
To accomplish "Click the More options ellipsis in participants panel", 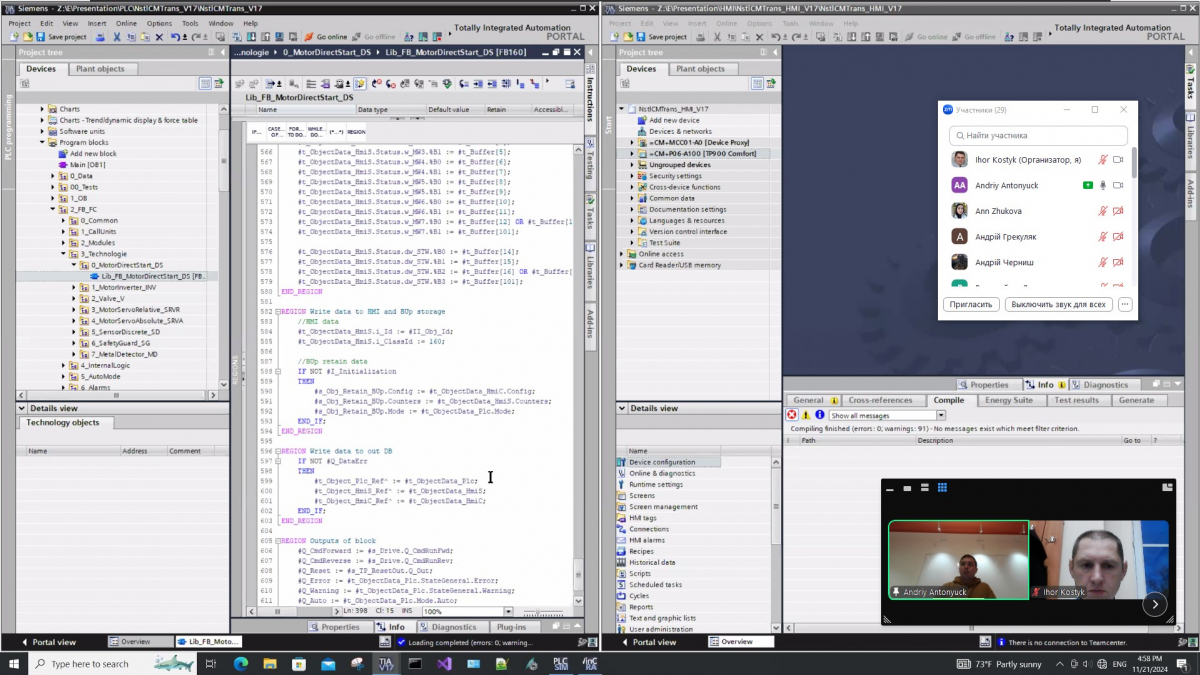I will pyautogui.click(x=1125, y=304).
